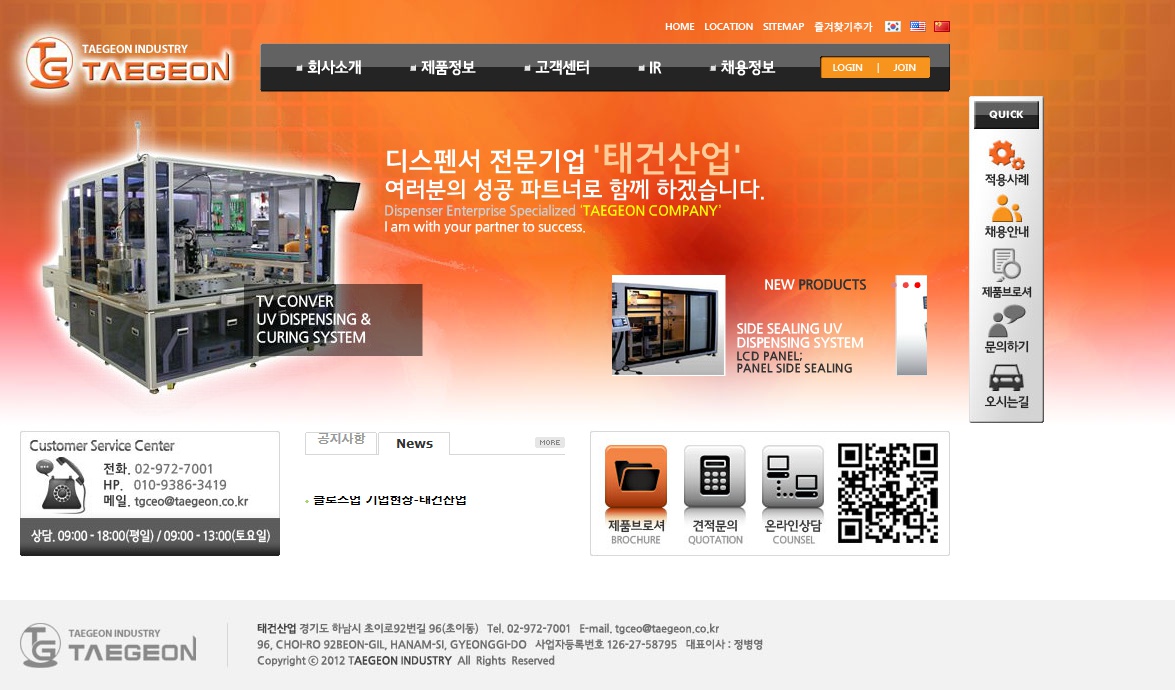Switch to the 공지사항 tab
The height and width of the screenshot is (690, 1175).
pyautogui.click(x=341, y=440)
